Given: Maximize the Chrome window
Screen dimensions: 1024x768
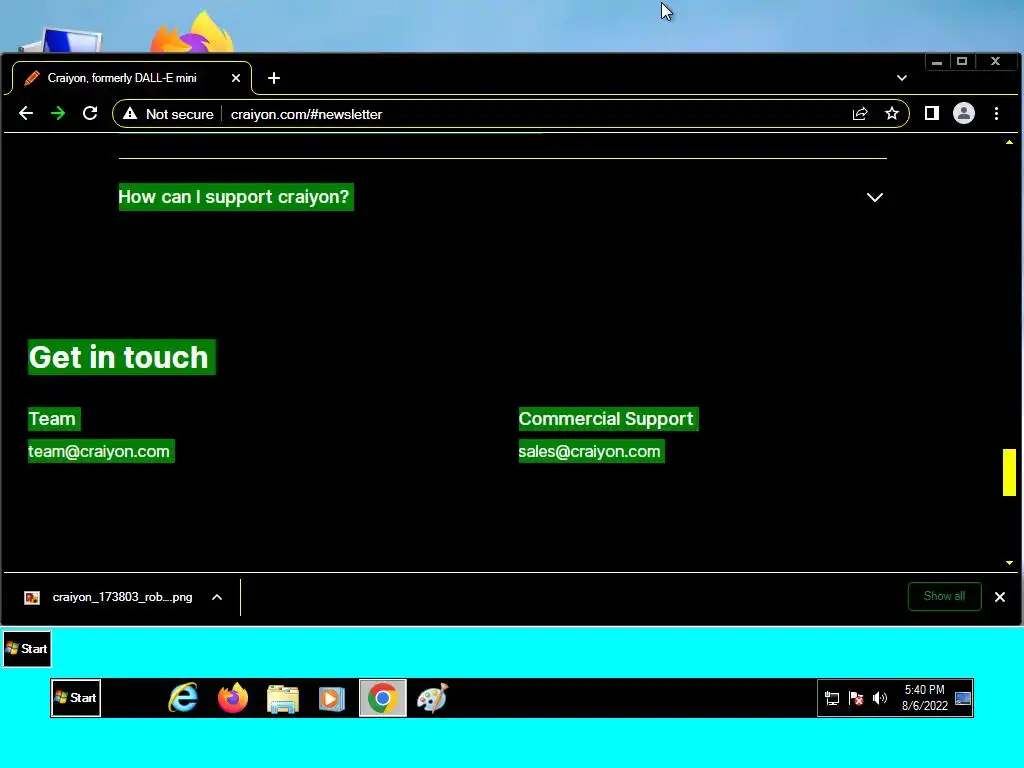Looking at the screenshot, I should (x=962, y=61).
